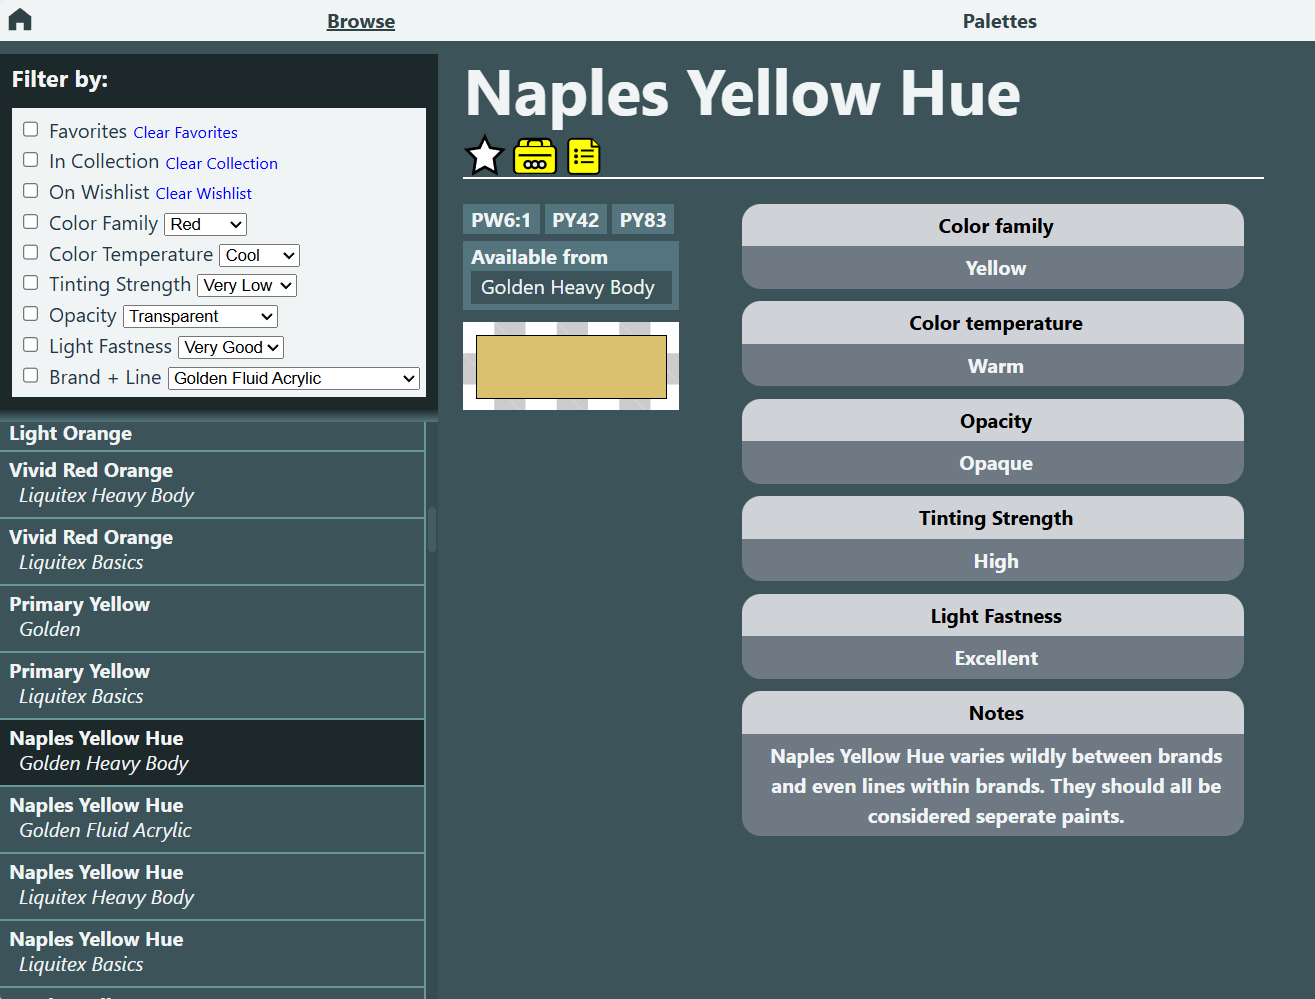Viewport: 1315px width, 999px height.
Task: Expand Light Fastness Very Good dropdown
Action: (231, 347)
